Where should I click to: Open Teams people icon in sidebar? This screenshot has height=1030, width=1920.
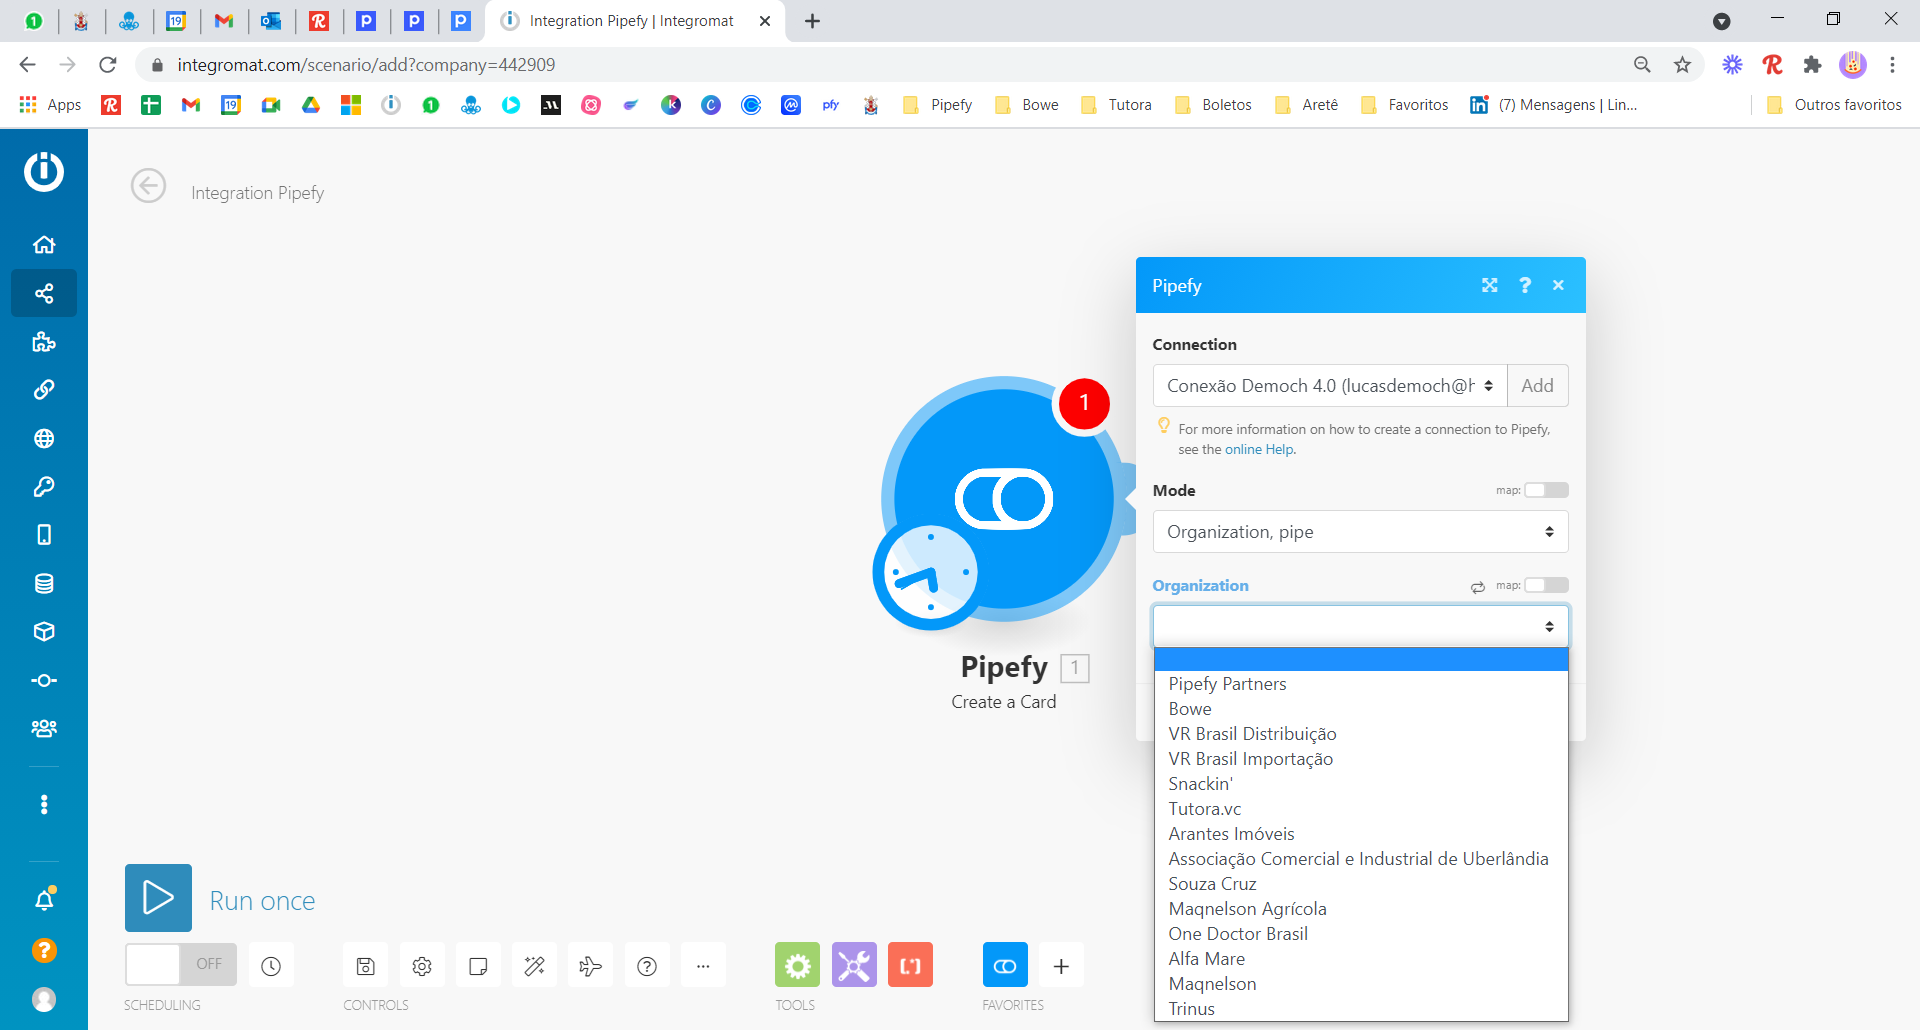point(44,729)
